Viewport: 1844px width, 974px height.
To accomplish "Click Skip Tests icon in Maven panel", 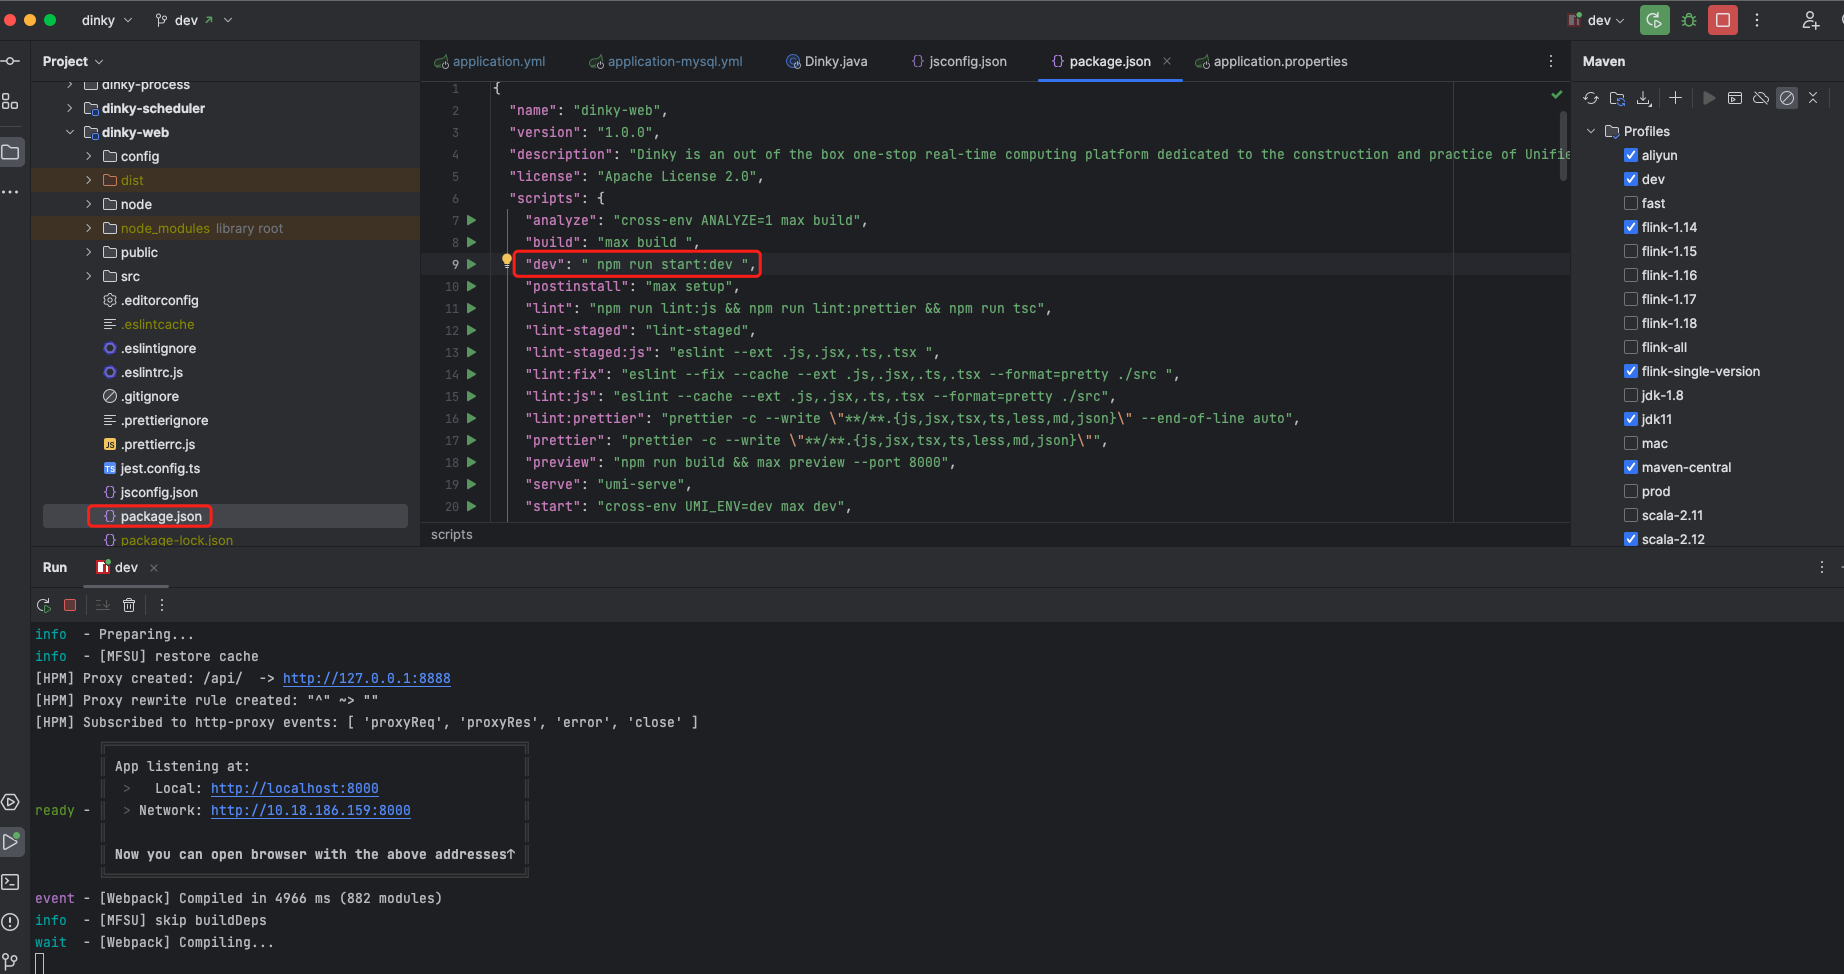I will (x=1787, y=97).
